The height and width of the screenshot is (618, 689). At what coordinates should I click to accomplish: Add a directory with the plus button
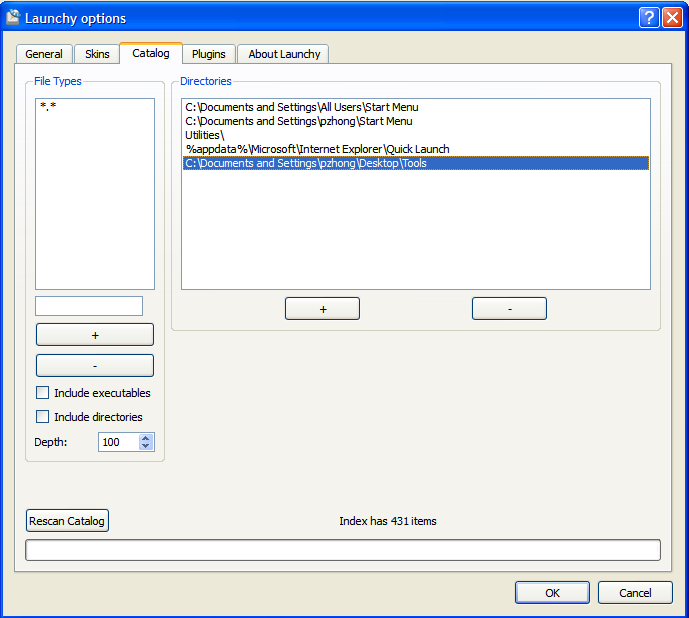(x=323, y=309)
